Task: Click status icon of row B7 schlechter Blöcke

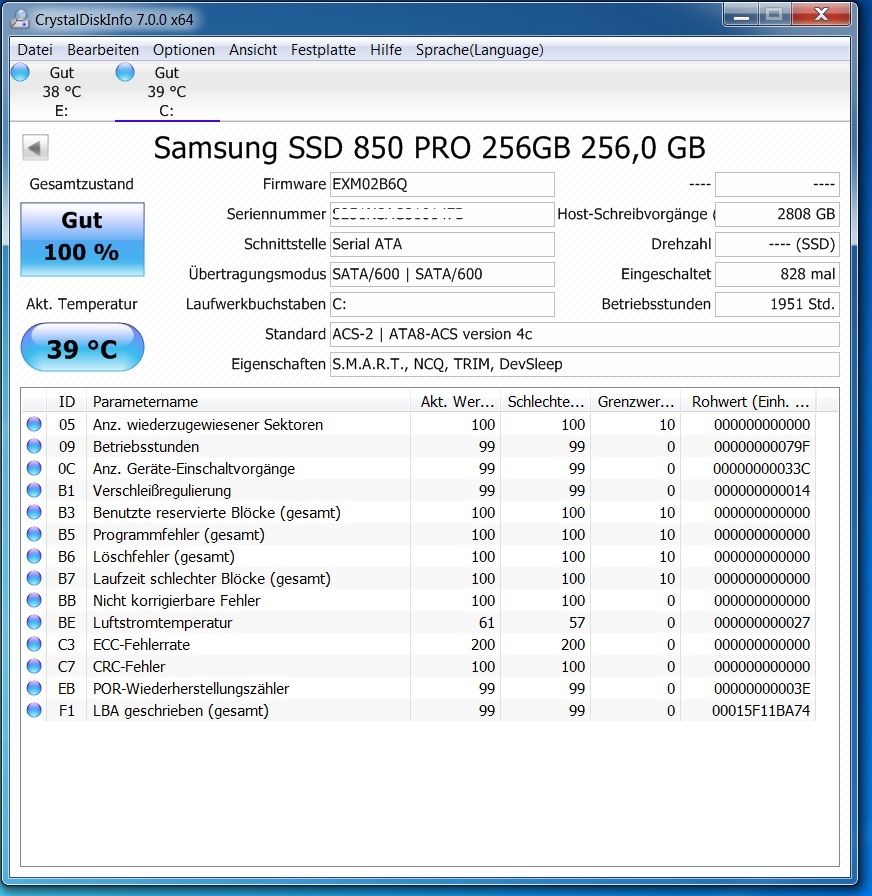Action: tap(34, 578)
